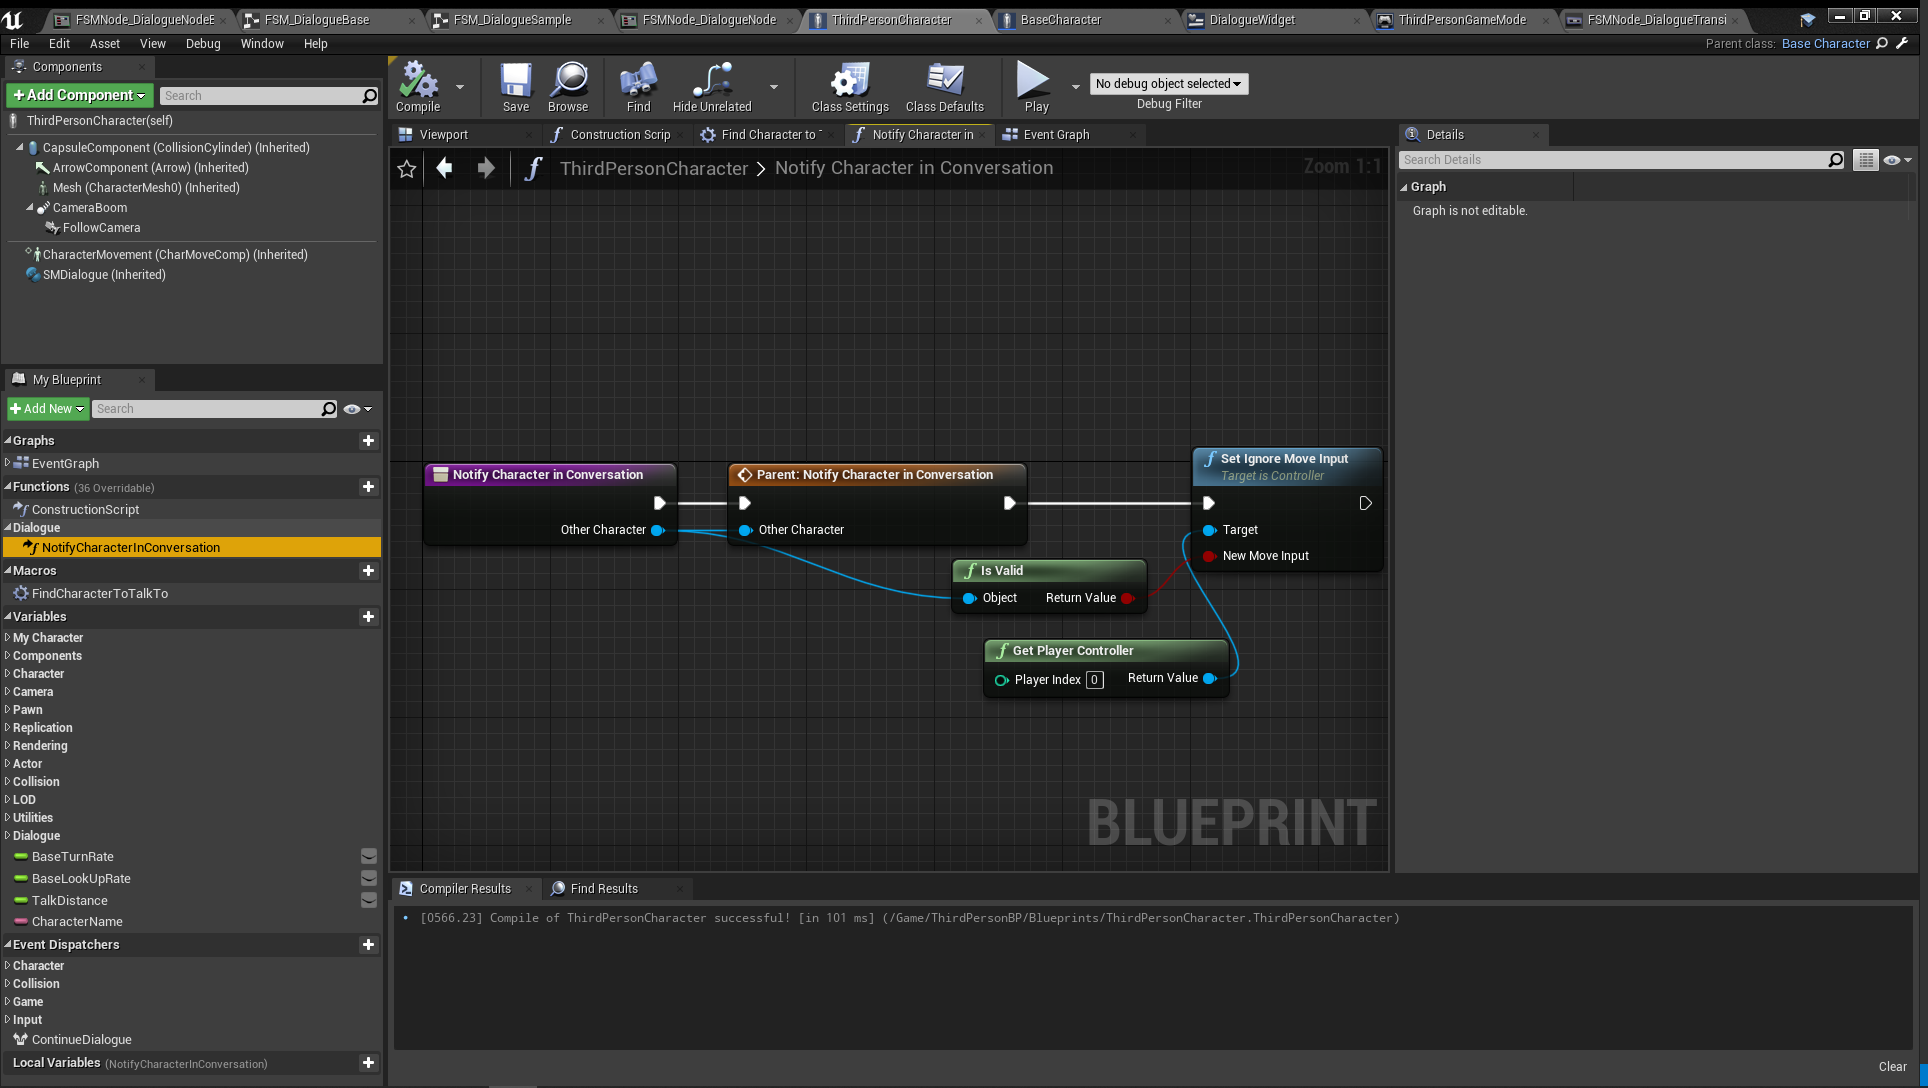Bookmark graph with the star icon
This screenshot has width=1928, height=1088.
coord(406,169)
